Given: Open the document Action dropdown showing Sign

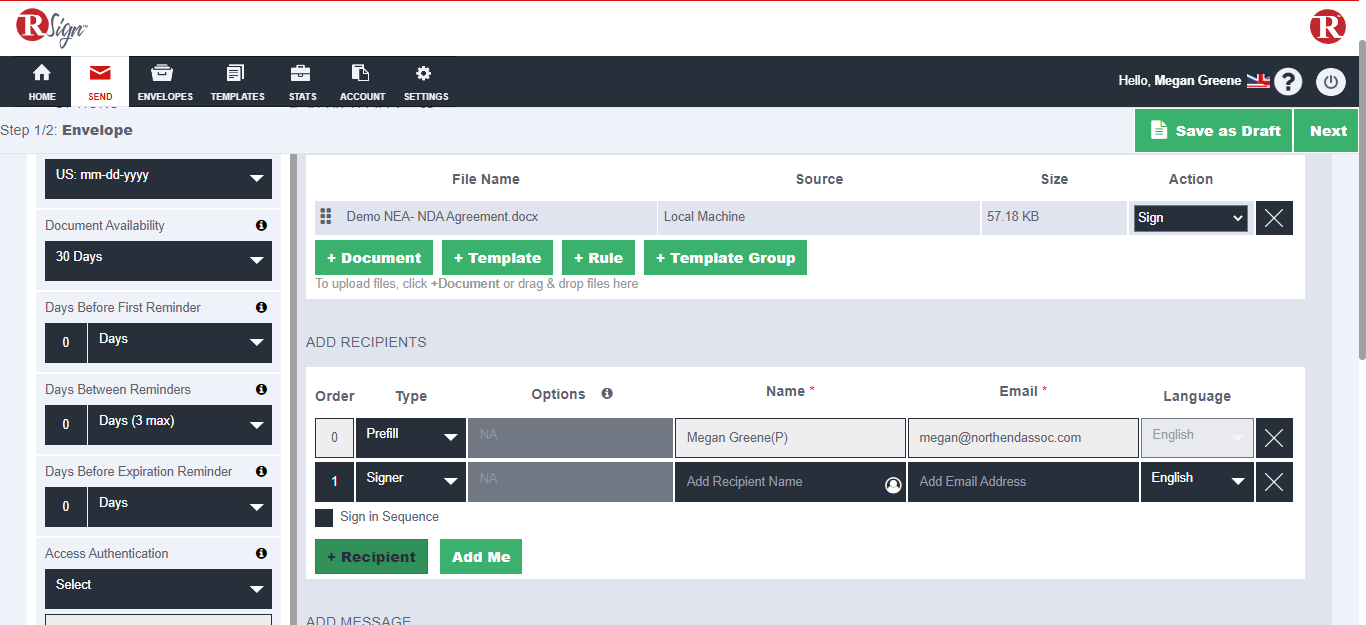Looking at the screenshot, I should click(1190, 218).
